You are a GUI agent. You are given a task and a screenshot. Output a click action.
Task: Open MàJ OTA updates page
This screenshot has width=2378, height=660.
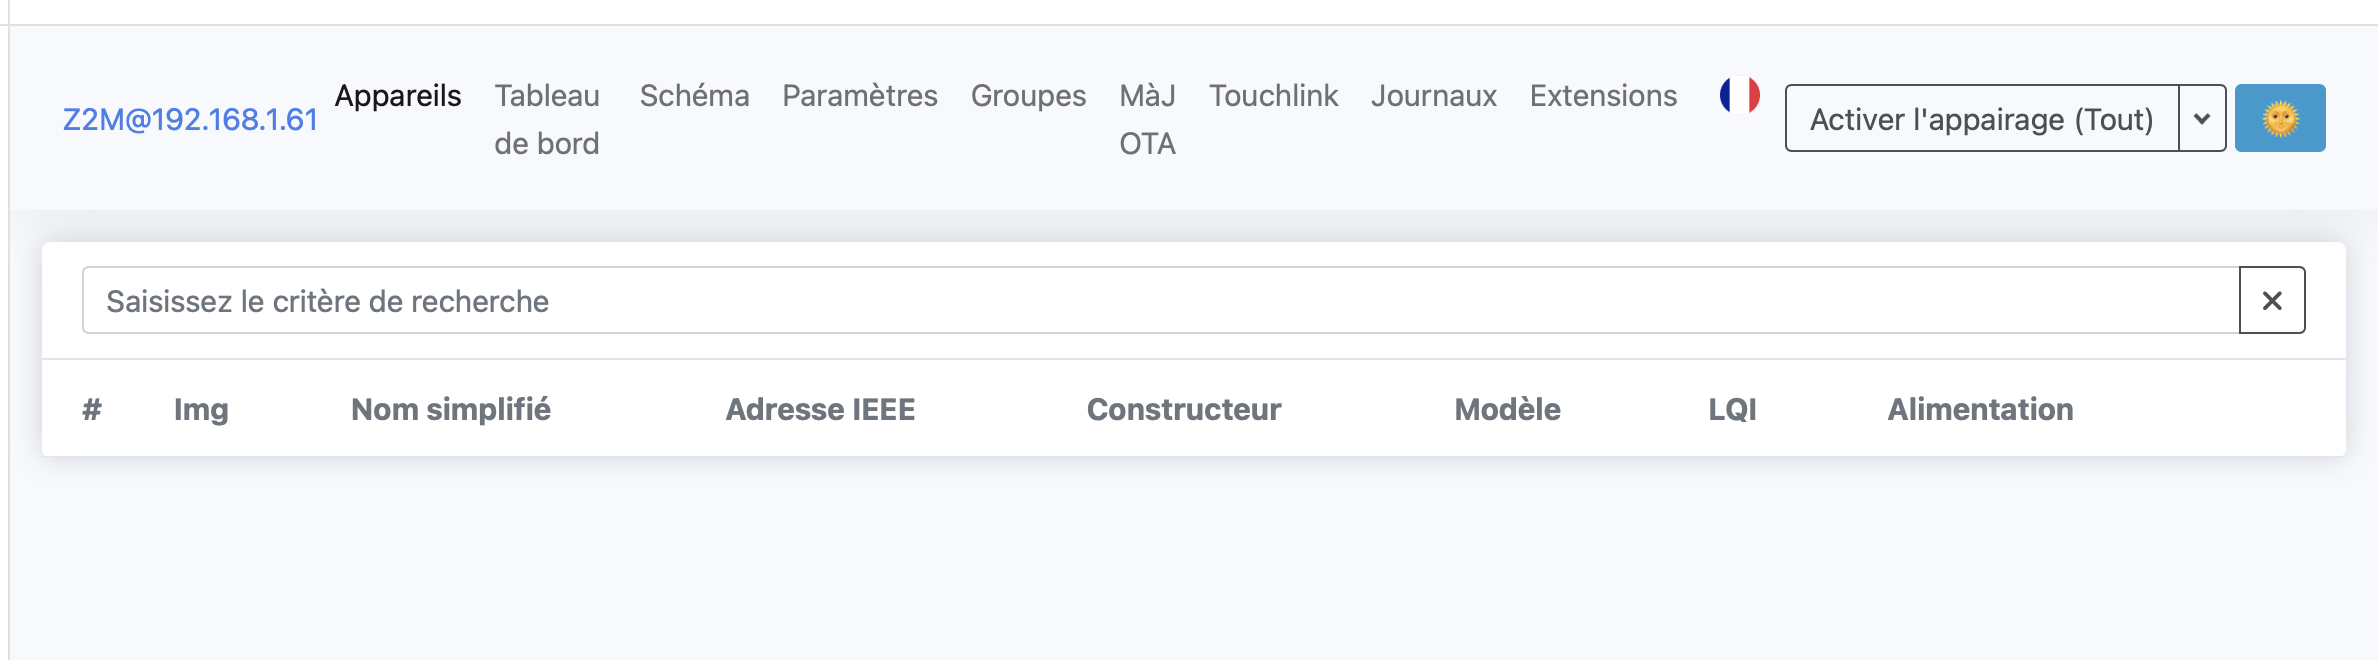tap(1147, 119)
